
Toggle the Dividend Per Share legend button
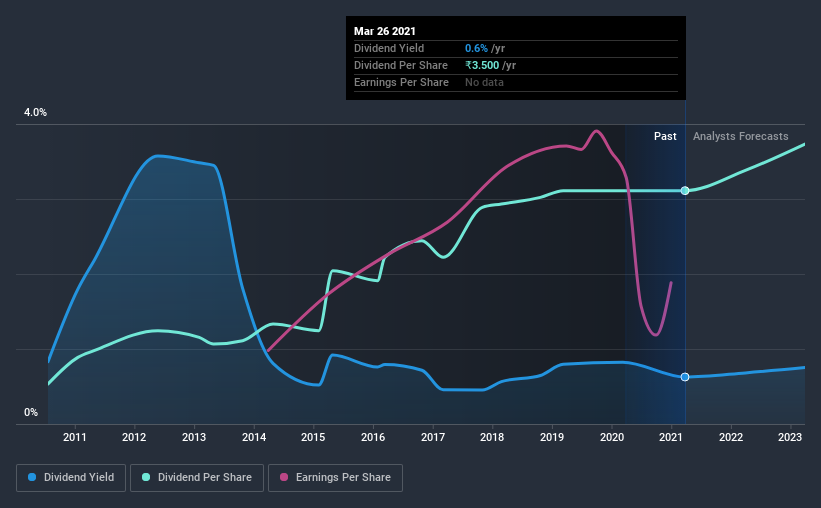pyautogui.click(x=197, y=478)
